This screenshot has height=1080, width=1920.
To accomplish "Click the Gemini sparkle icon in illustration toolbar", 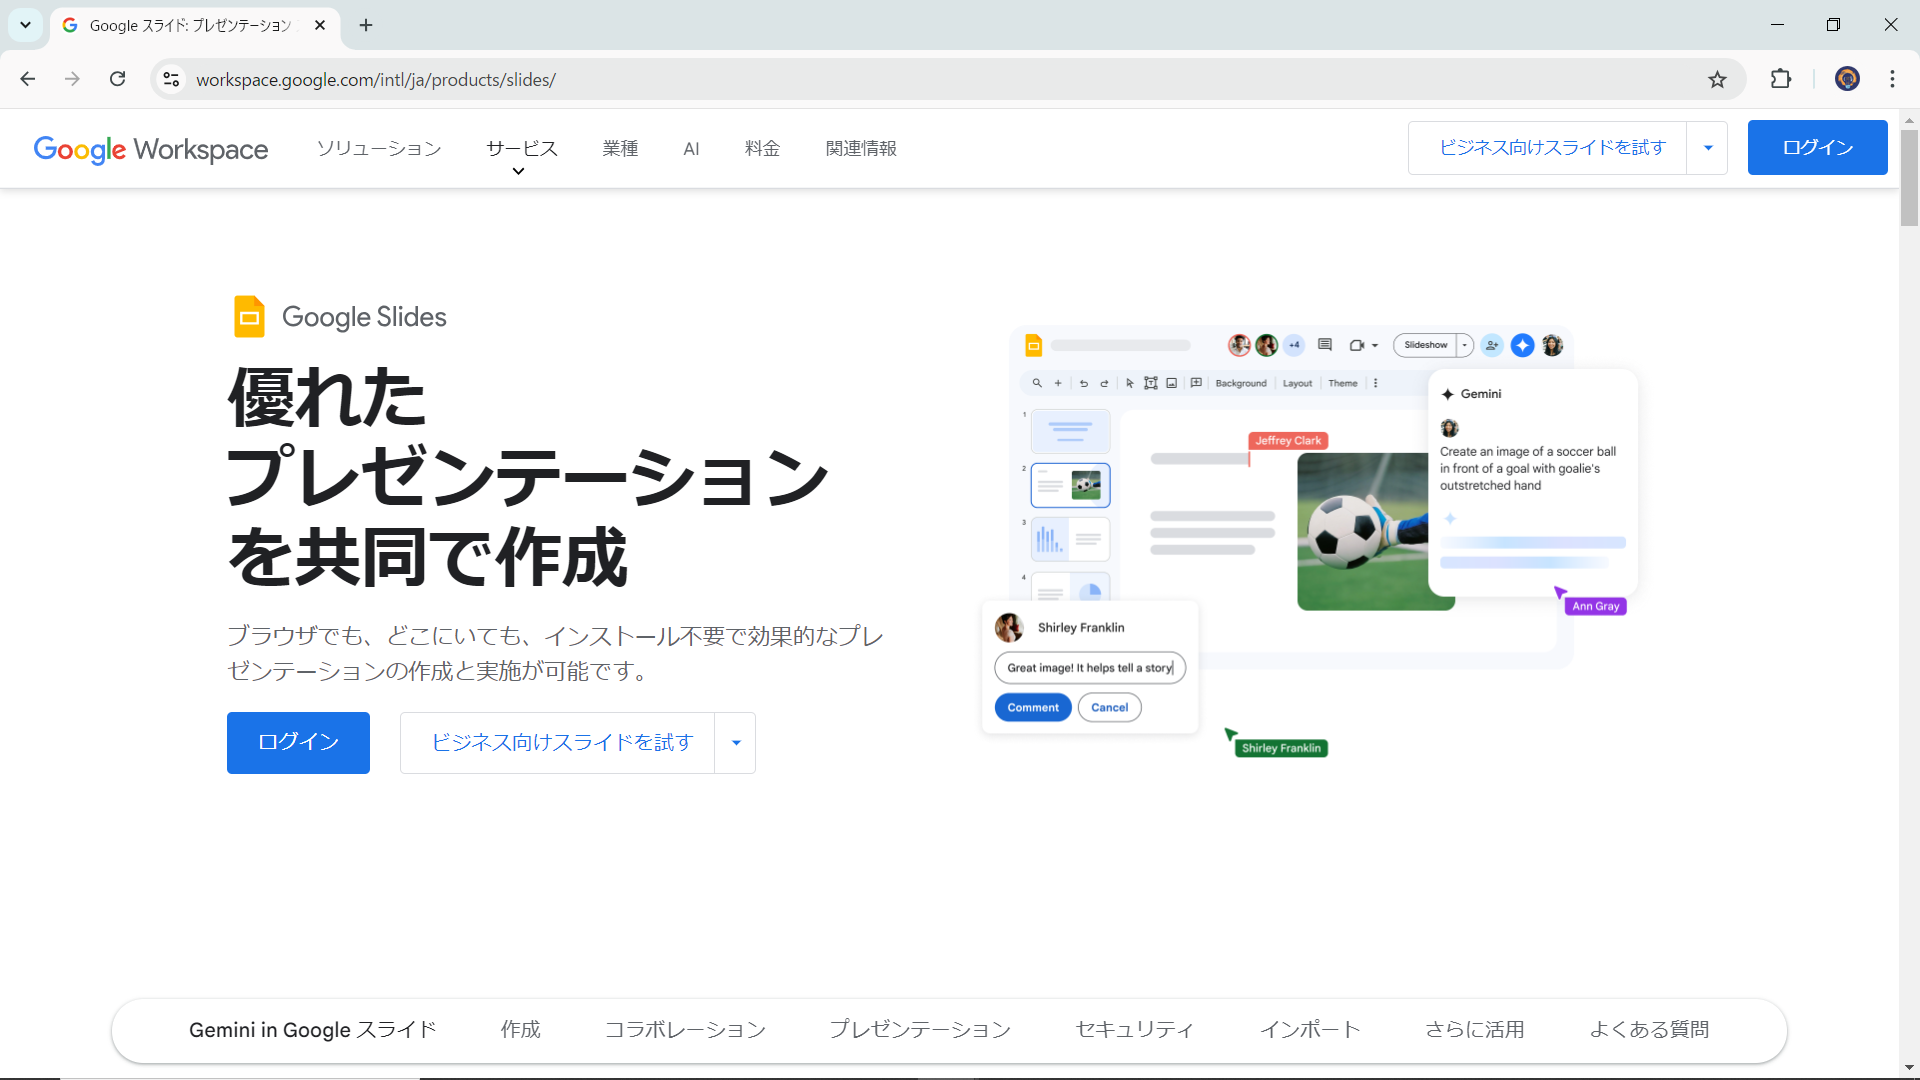I will click(1522, 345).
